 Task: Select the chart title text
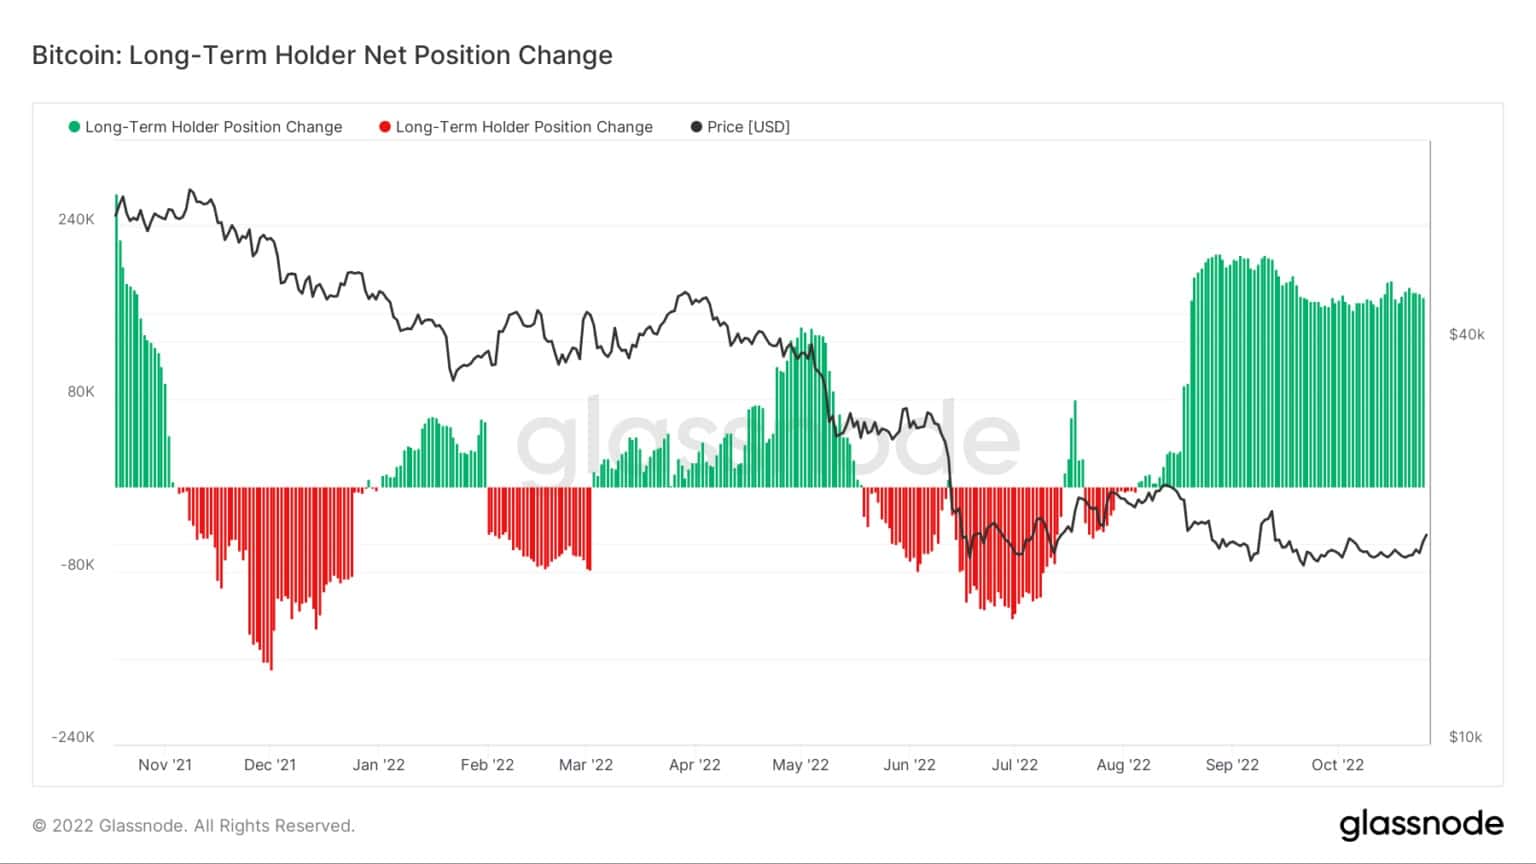click(322, 55)
